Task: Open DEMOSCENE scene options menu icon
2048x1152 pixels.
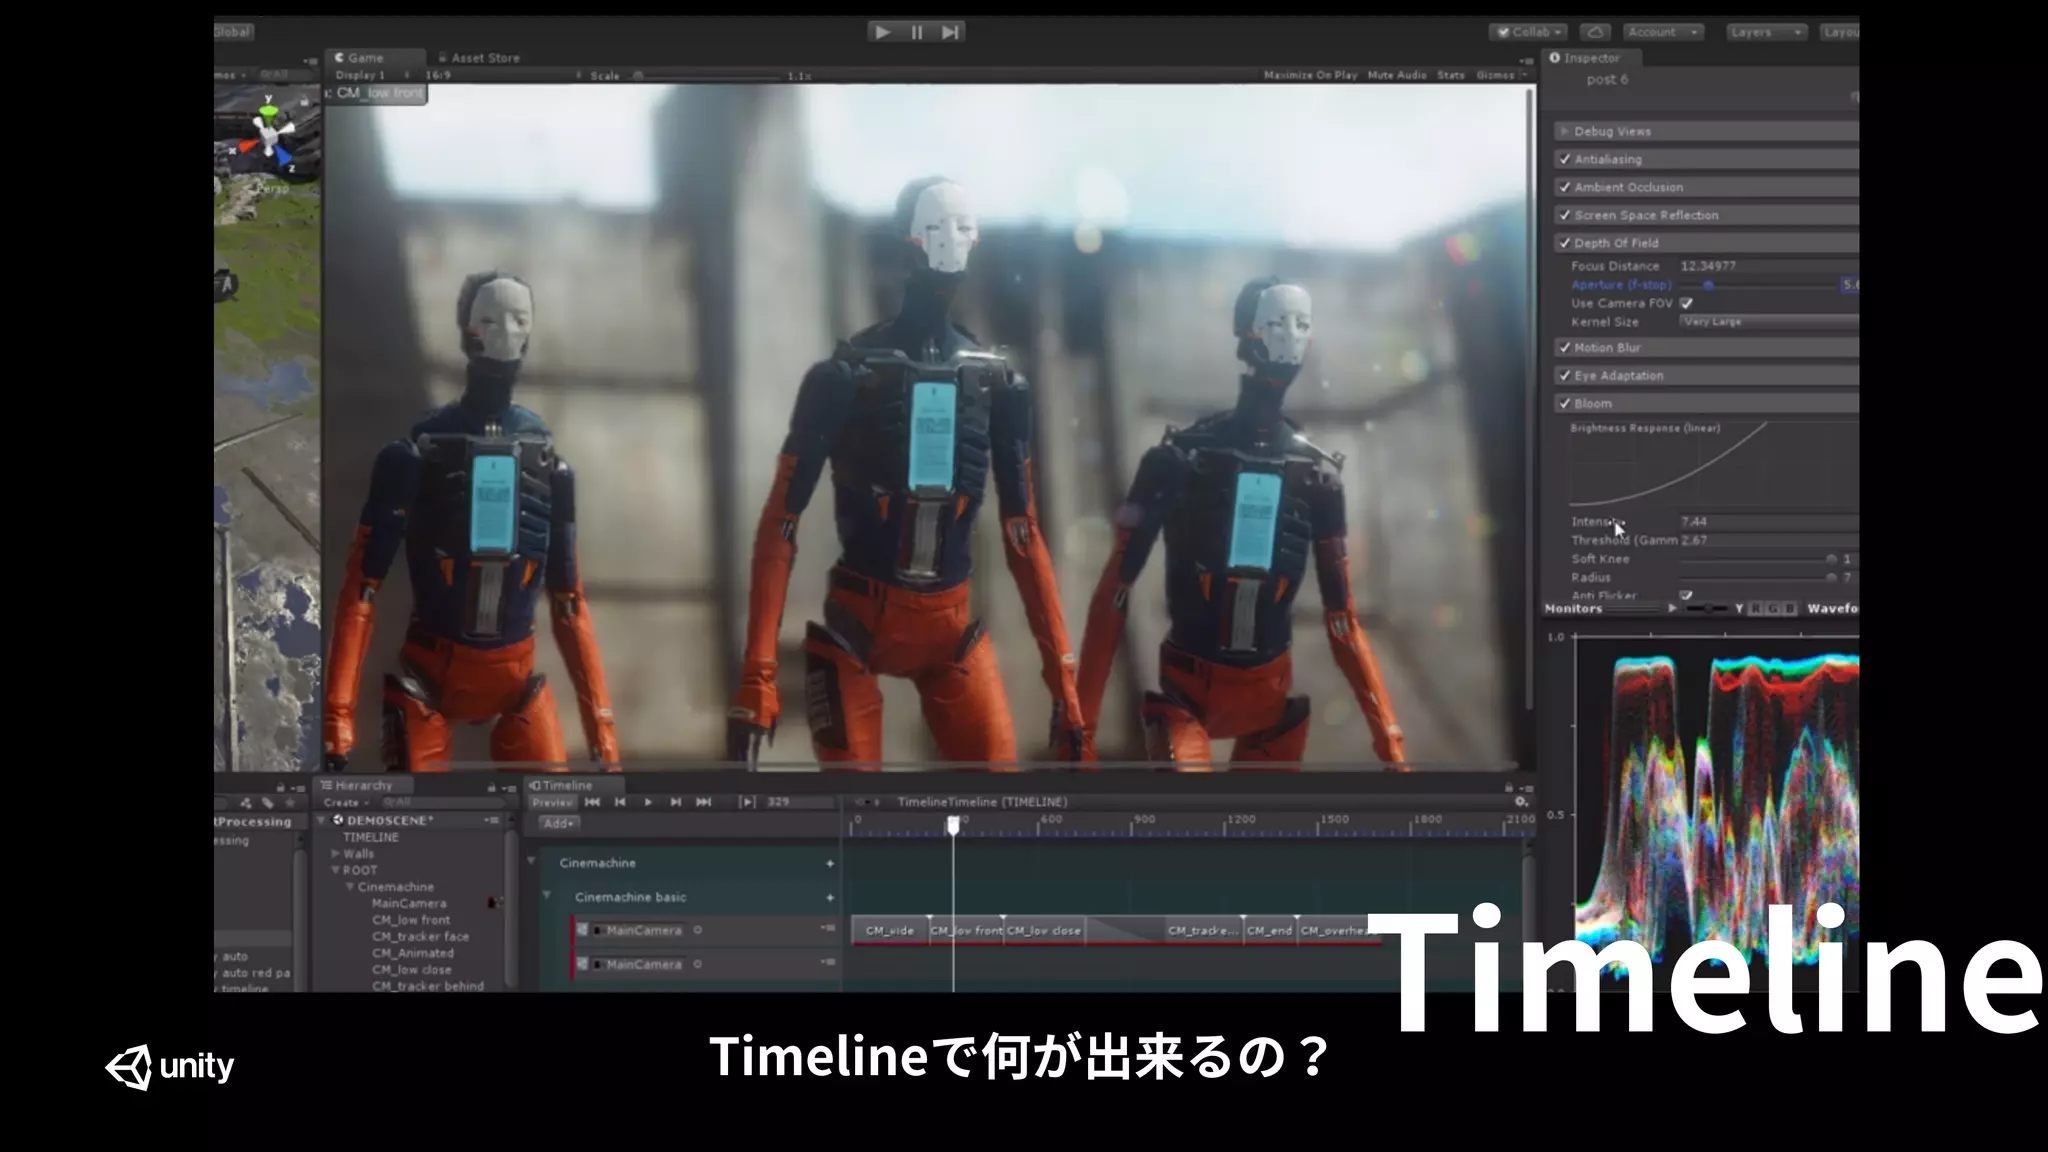Action: (491, 820)
